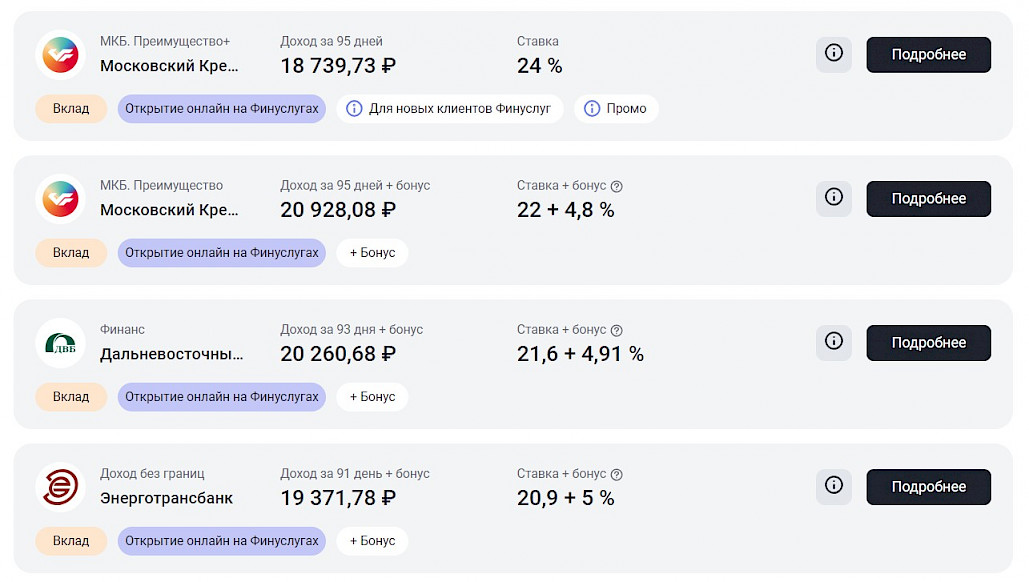The image size is (1029, 582).
Task: Click the bank logo on the 22 + 4,8 % card
Action: 60,199
